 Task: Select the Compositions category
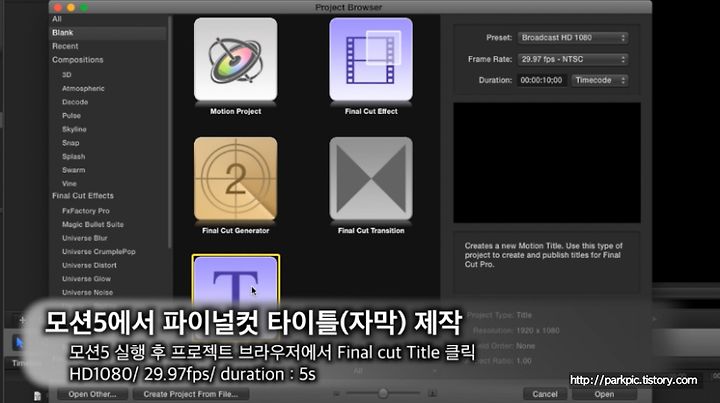[x=78, y=60]
